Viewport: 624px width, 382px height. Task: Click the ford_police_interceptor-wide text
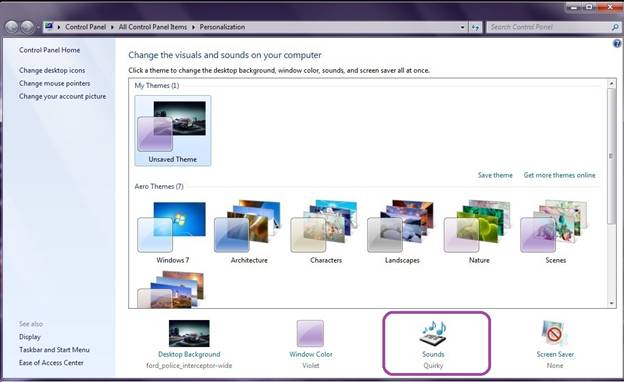[189, 365]
